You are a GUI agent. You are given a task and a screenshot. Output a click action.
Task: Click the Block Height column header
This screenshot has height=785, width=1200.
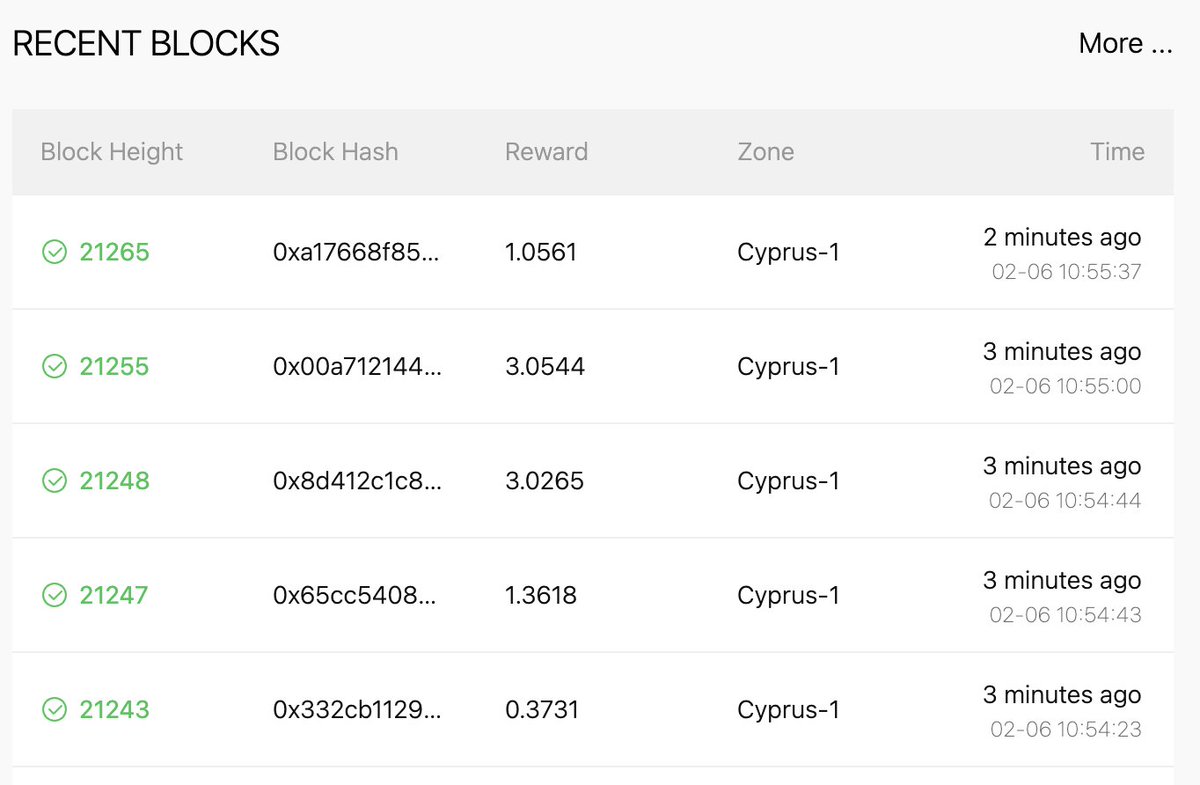(x=112, y=152)
